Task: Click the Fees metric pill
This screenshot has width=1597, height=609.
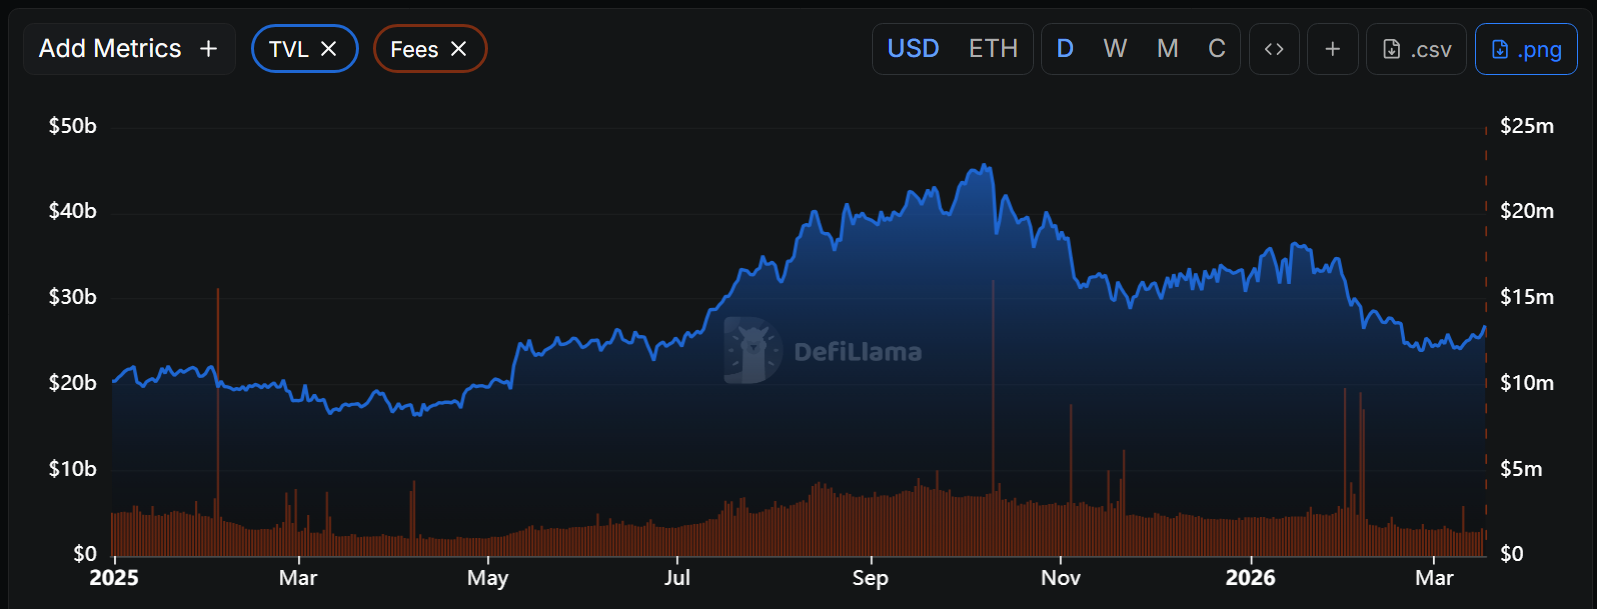Action: pos(414,49)
